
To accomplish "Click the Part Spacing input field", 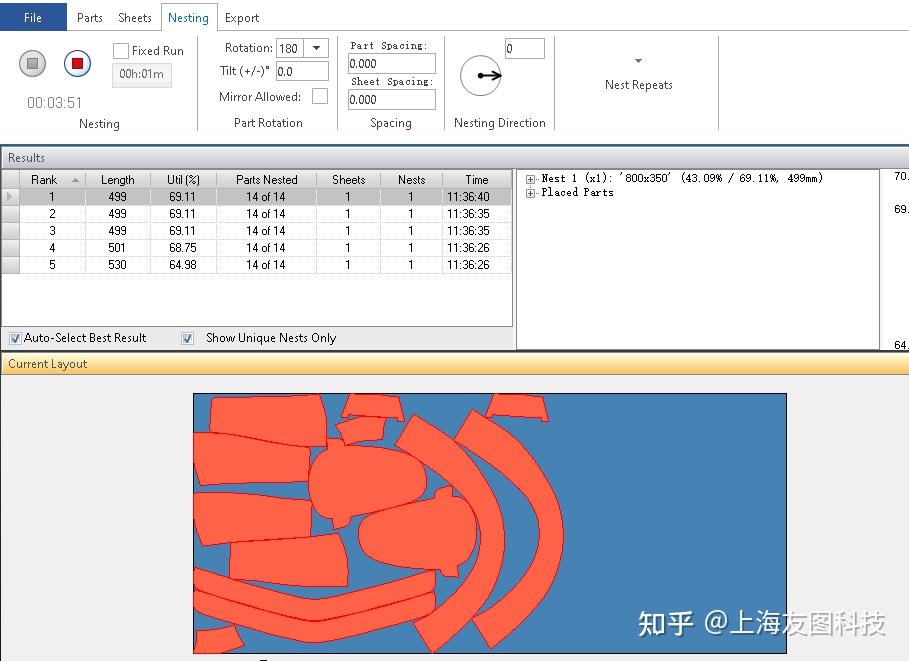I will [x=389, y=62].
